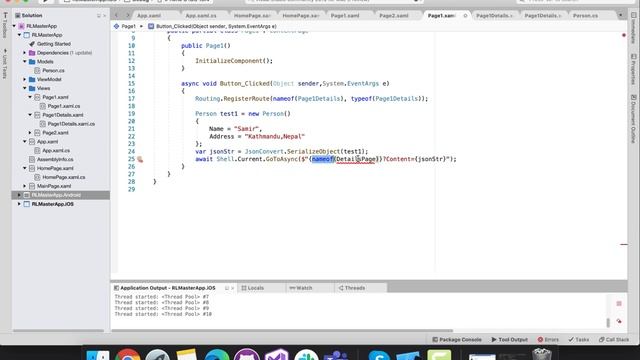This screenshot has width=640, height=360.
Task: Open the Tasks pad
Action: [x=579, y=340]
